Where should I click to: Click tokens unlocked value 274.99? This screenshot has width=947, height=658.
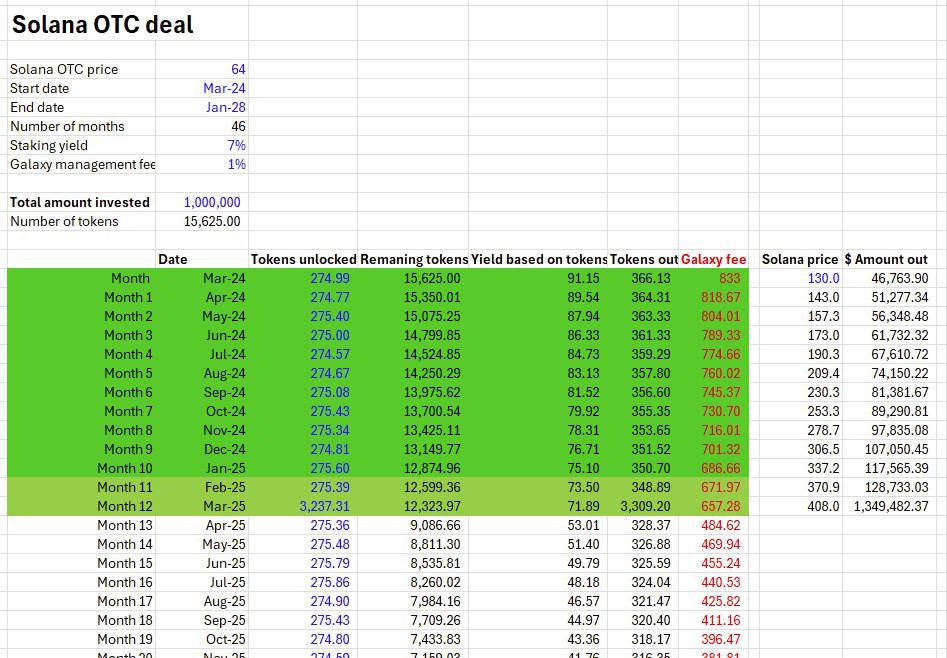tap(330, 279)
